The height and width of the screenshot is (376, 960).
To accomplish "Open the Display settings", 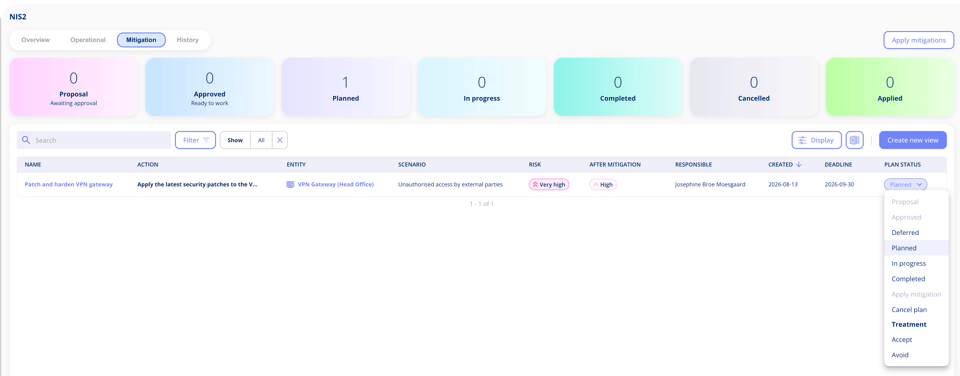I will pos(816,140).
